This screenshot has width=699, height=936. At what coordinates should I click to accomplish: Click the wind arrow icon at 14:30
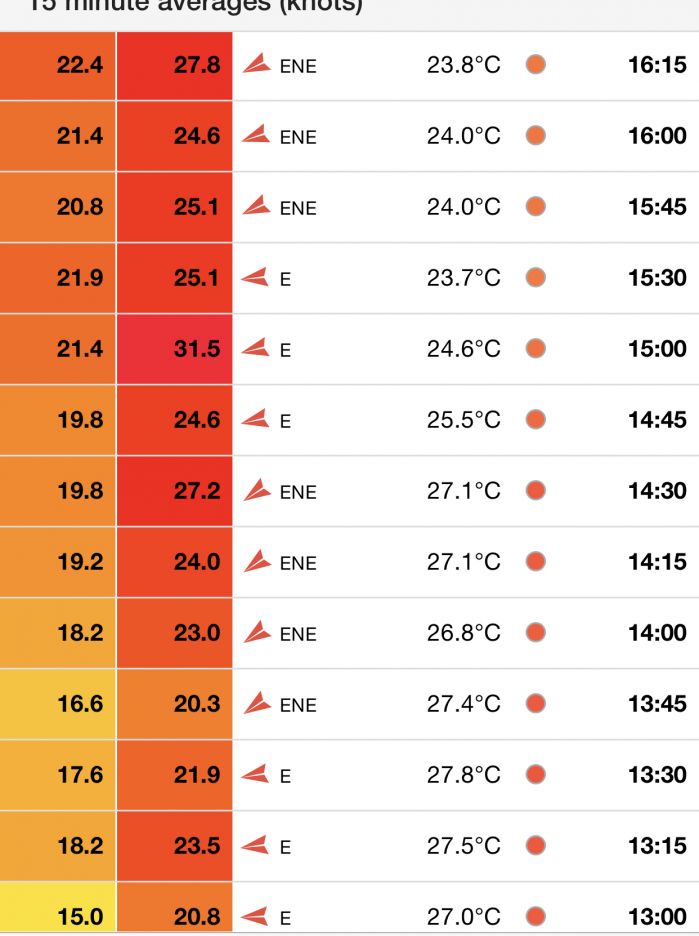click(x=257, y=490)
